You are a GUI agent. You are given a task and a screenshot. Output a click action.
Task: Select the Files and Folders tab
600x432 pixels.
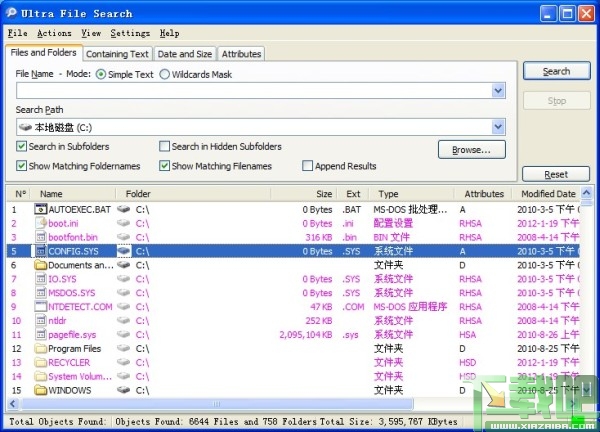coord(44,52)
